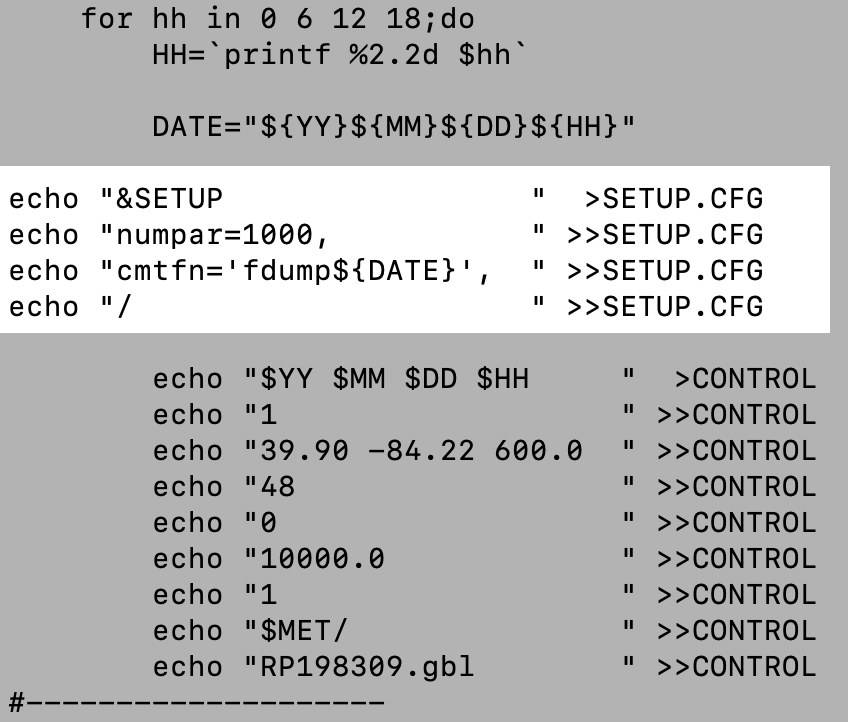Click ">>CONTROL" on the RP198309.gbl line
Image resolution: width=848 pixels, height=722 pixels.
735,667
